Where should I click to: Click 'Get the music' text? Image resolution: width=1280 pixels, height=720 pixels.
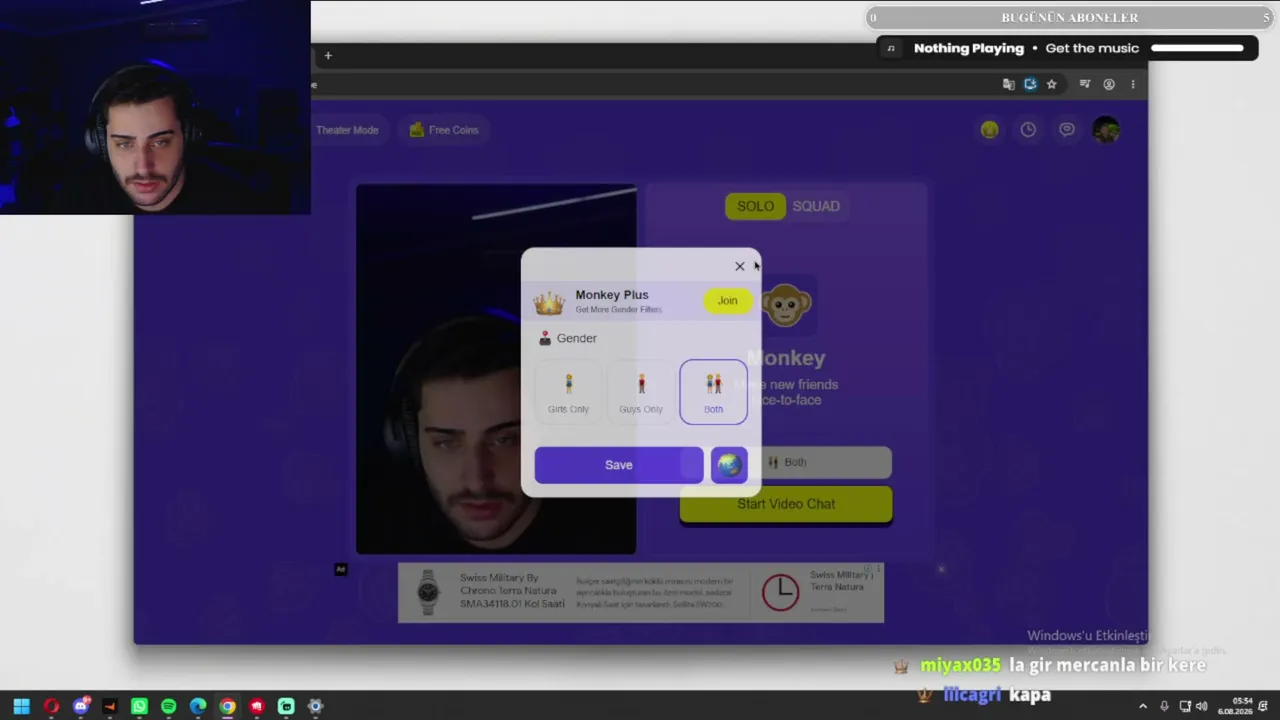[1092, 48]
